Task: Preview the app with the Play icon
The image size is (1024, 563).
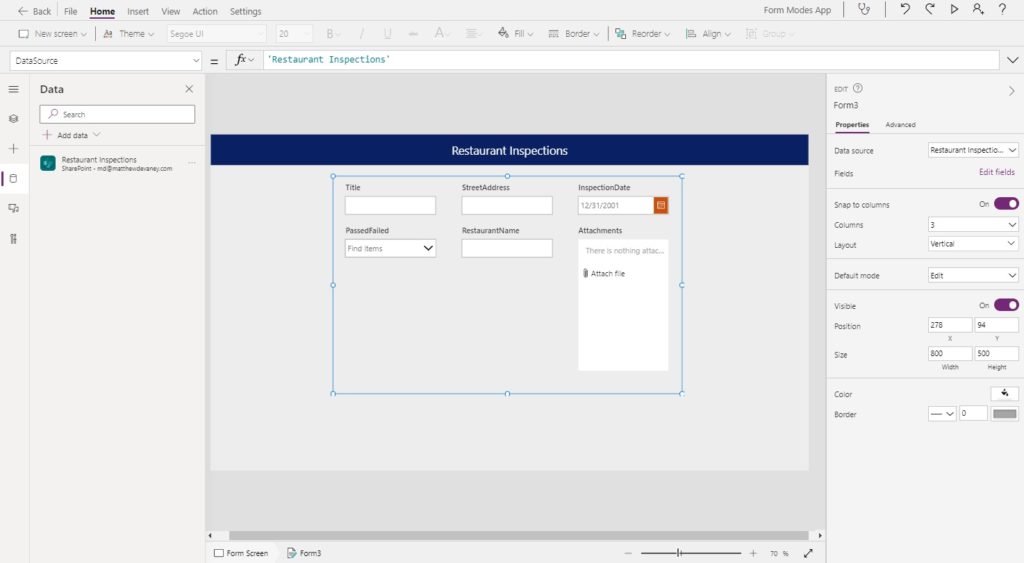Action: [x=954, y=9]
